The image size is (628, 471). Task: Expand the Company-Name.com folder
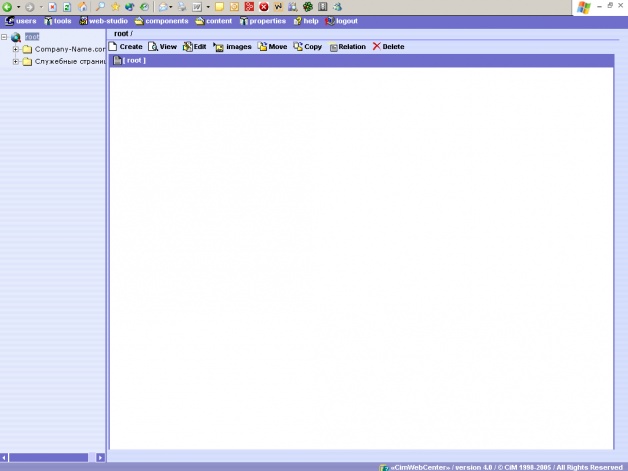[16, 50]
